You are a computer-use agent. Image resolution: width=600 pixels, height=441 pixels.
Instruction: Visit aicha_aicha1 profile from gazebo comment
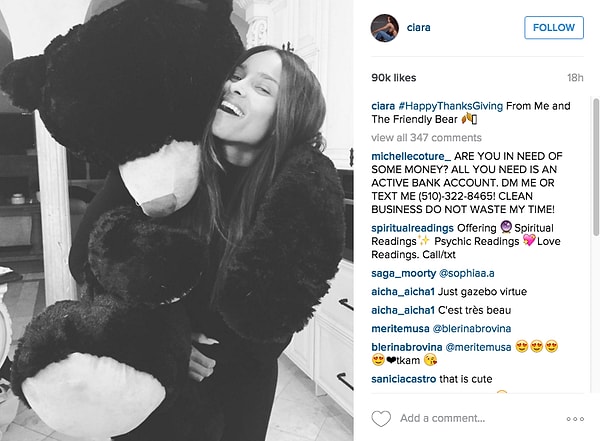403,292
